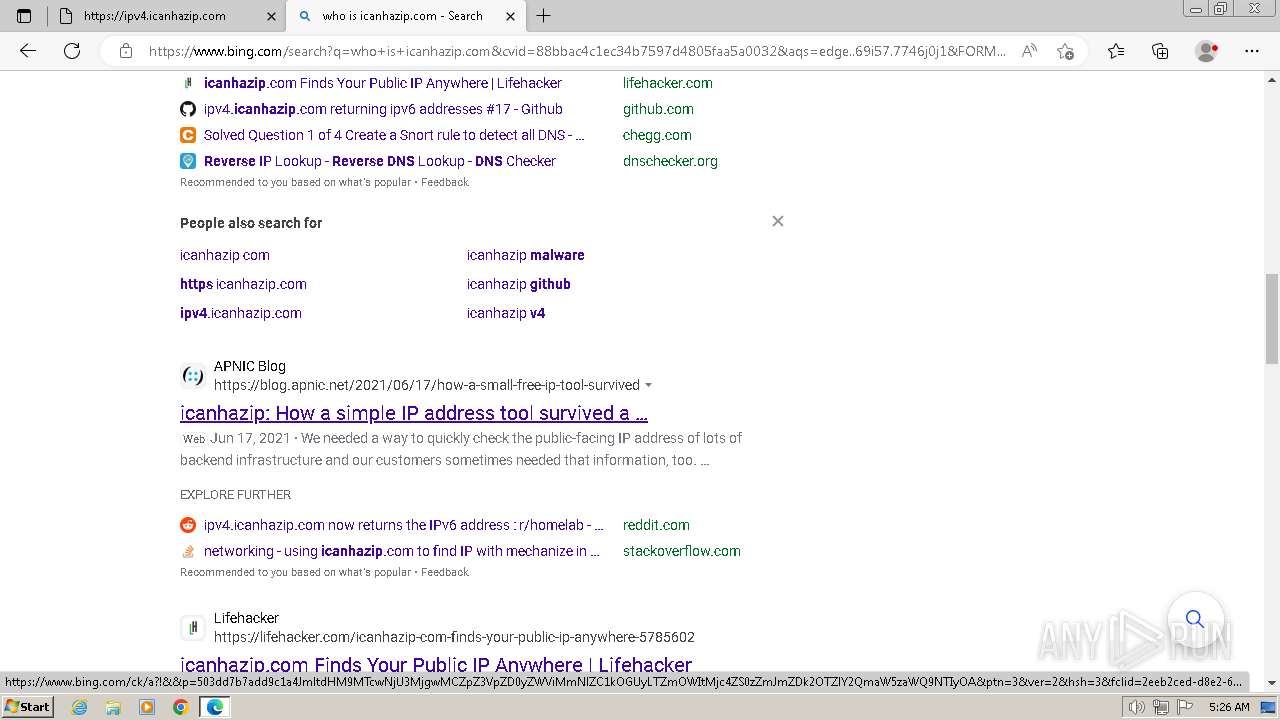Click the browser Back arrow
The width and height of the screenshot is (1280, 720).
coord(28,51)
